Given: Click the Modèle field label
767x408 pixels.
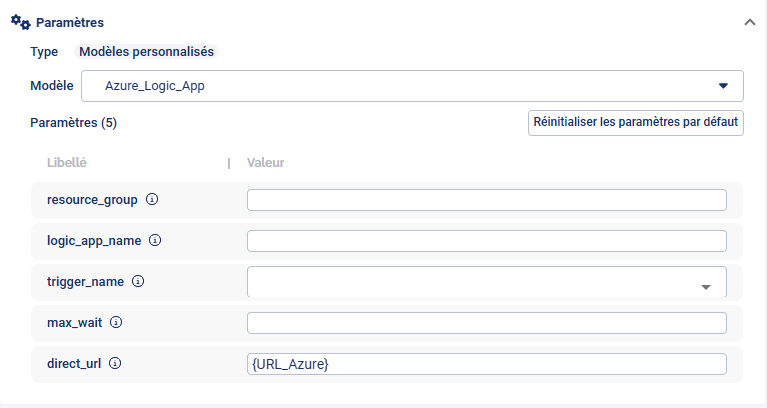Looking at the screenshot, I should point(52,86).
